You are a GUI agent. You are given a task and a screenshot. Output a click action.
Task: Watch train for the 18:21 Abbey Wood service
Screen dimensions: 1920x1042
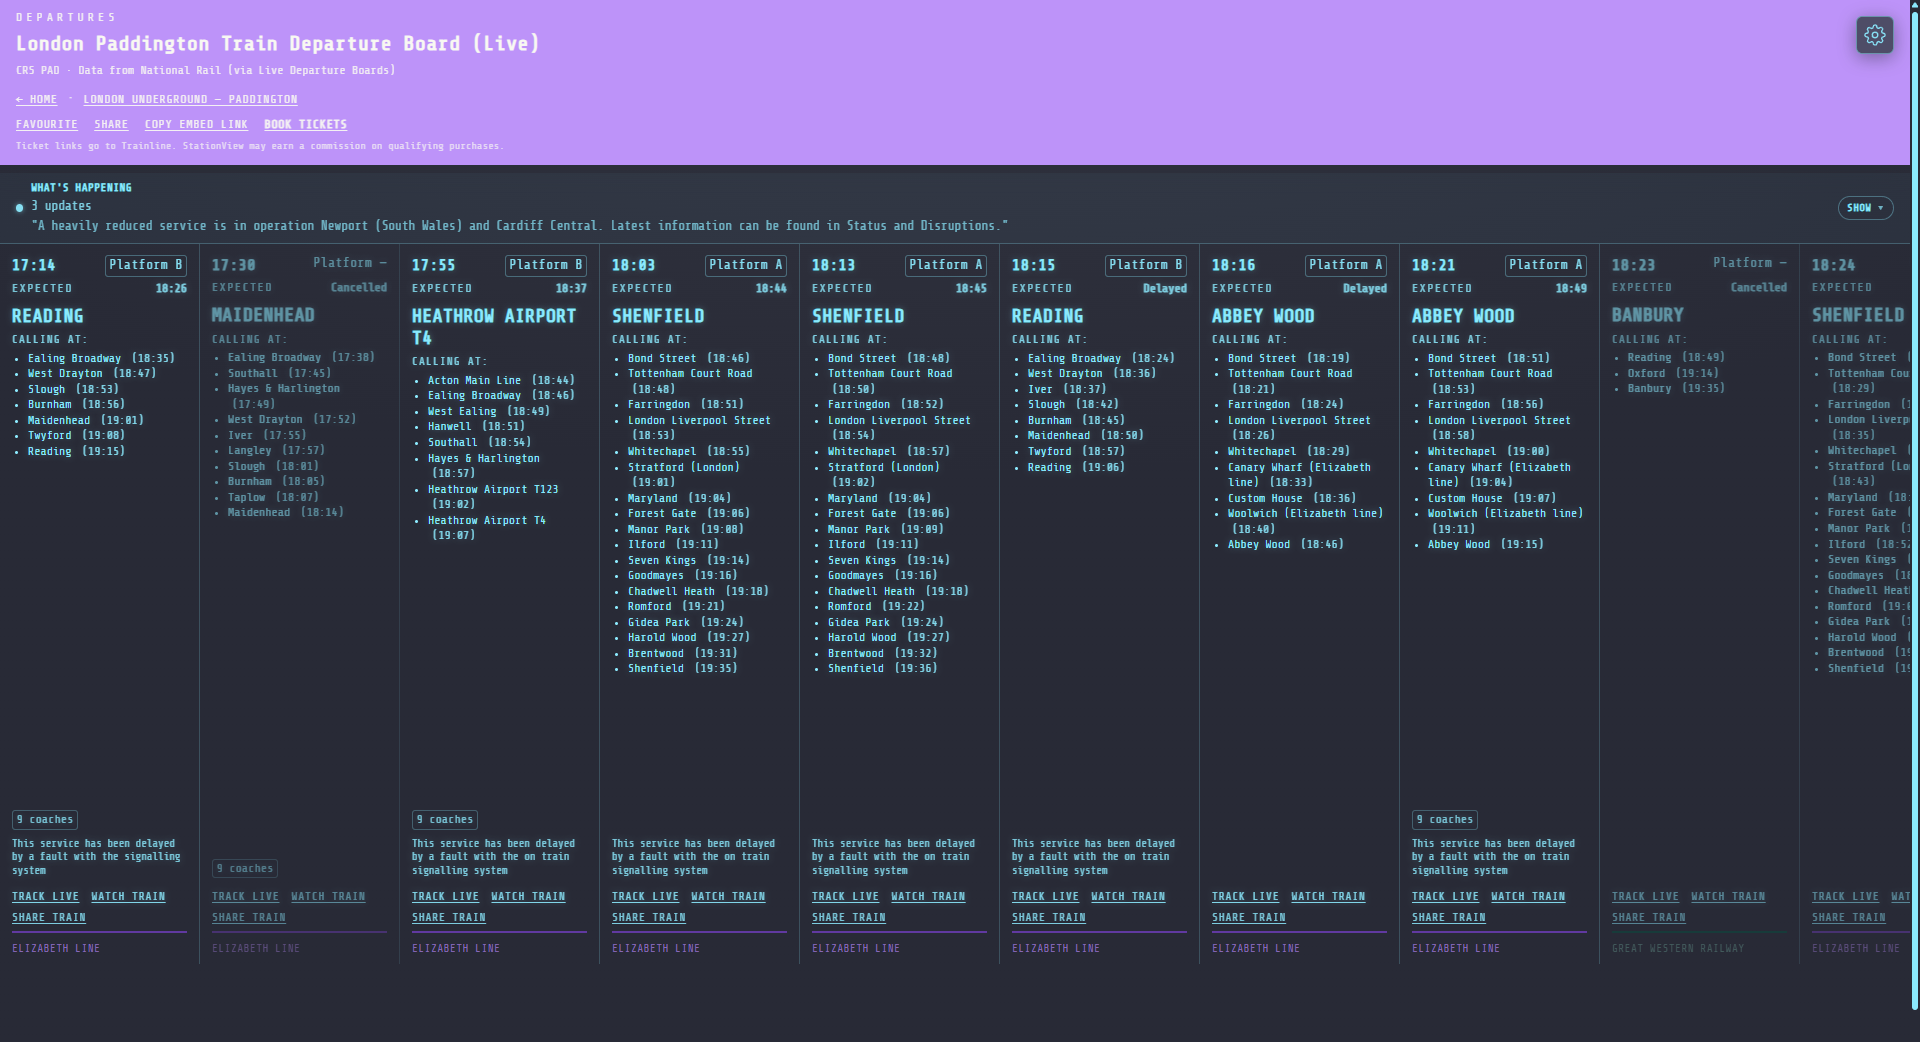click(x=1528, y=896)
